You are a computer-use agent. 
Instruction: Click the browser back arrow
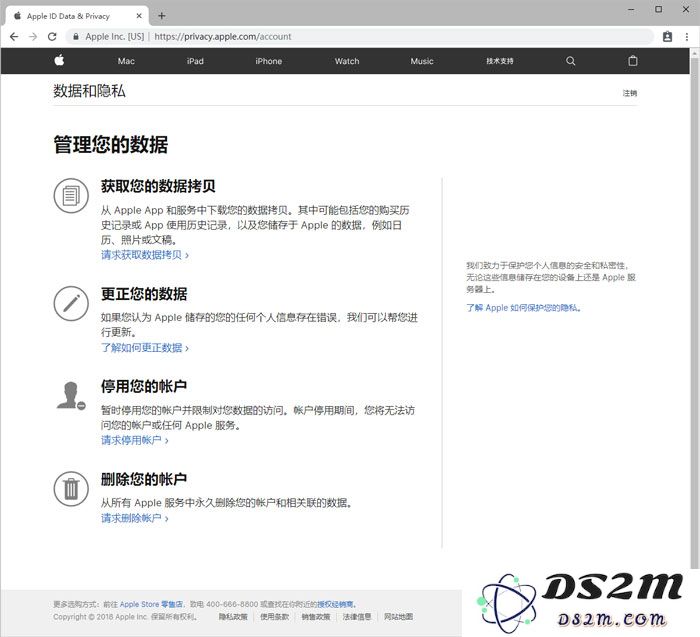[x=14, y=37]
